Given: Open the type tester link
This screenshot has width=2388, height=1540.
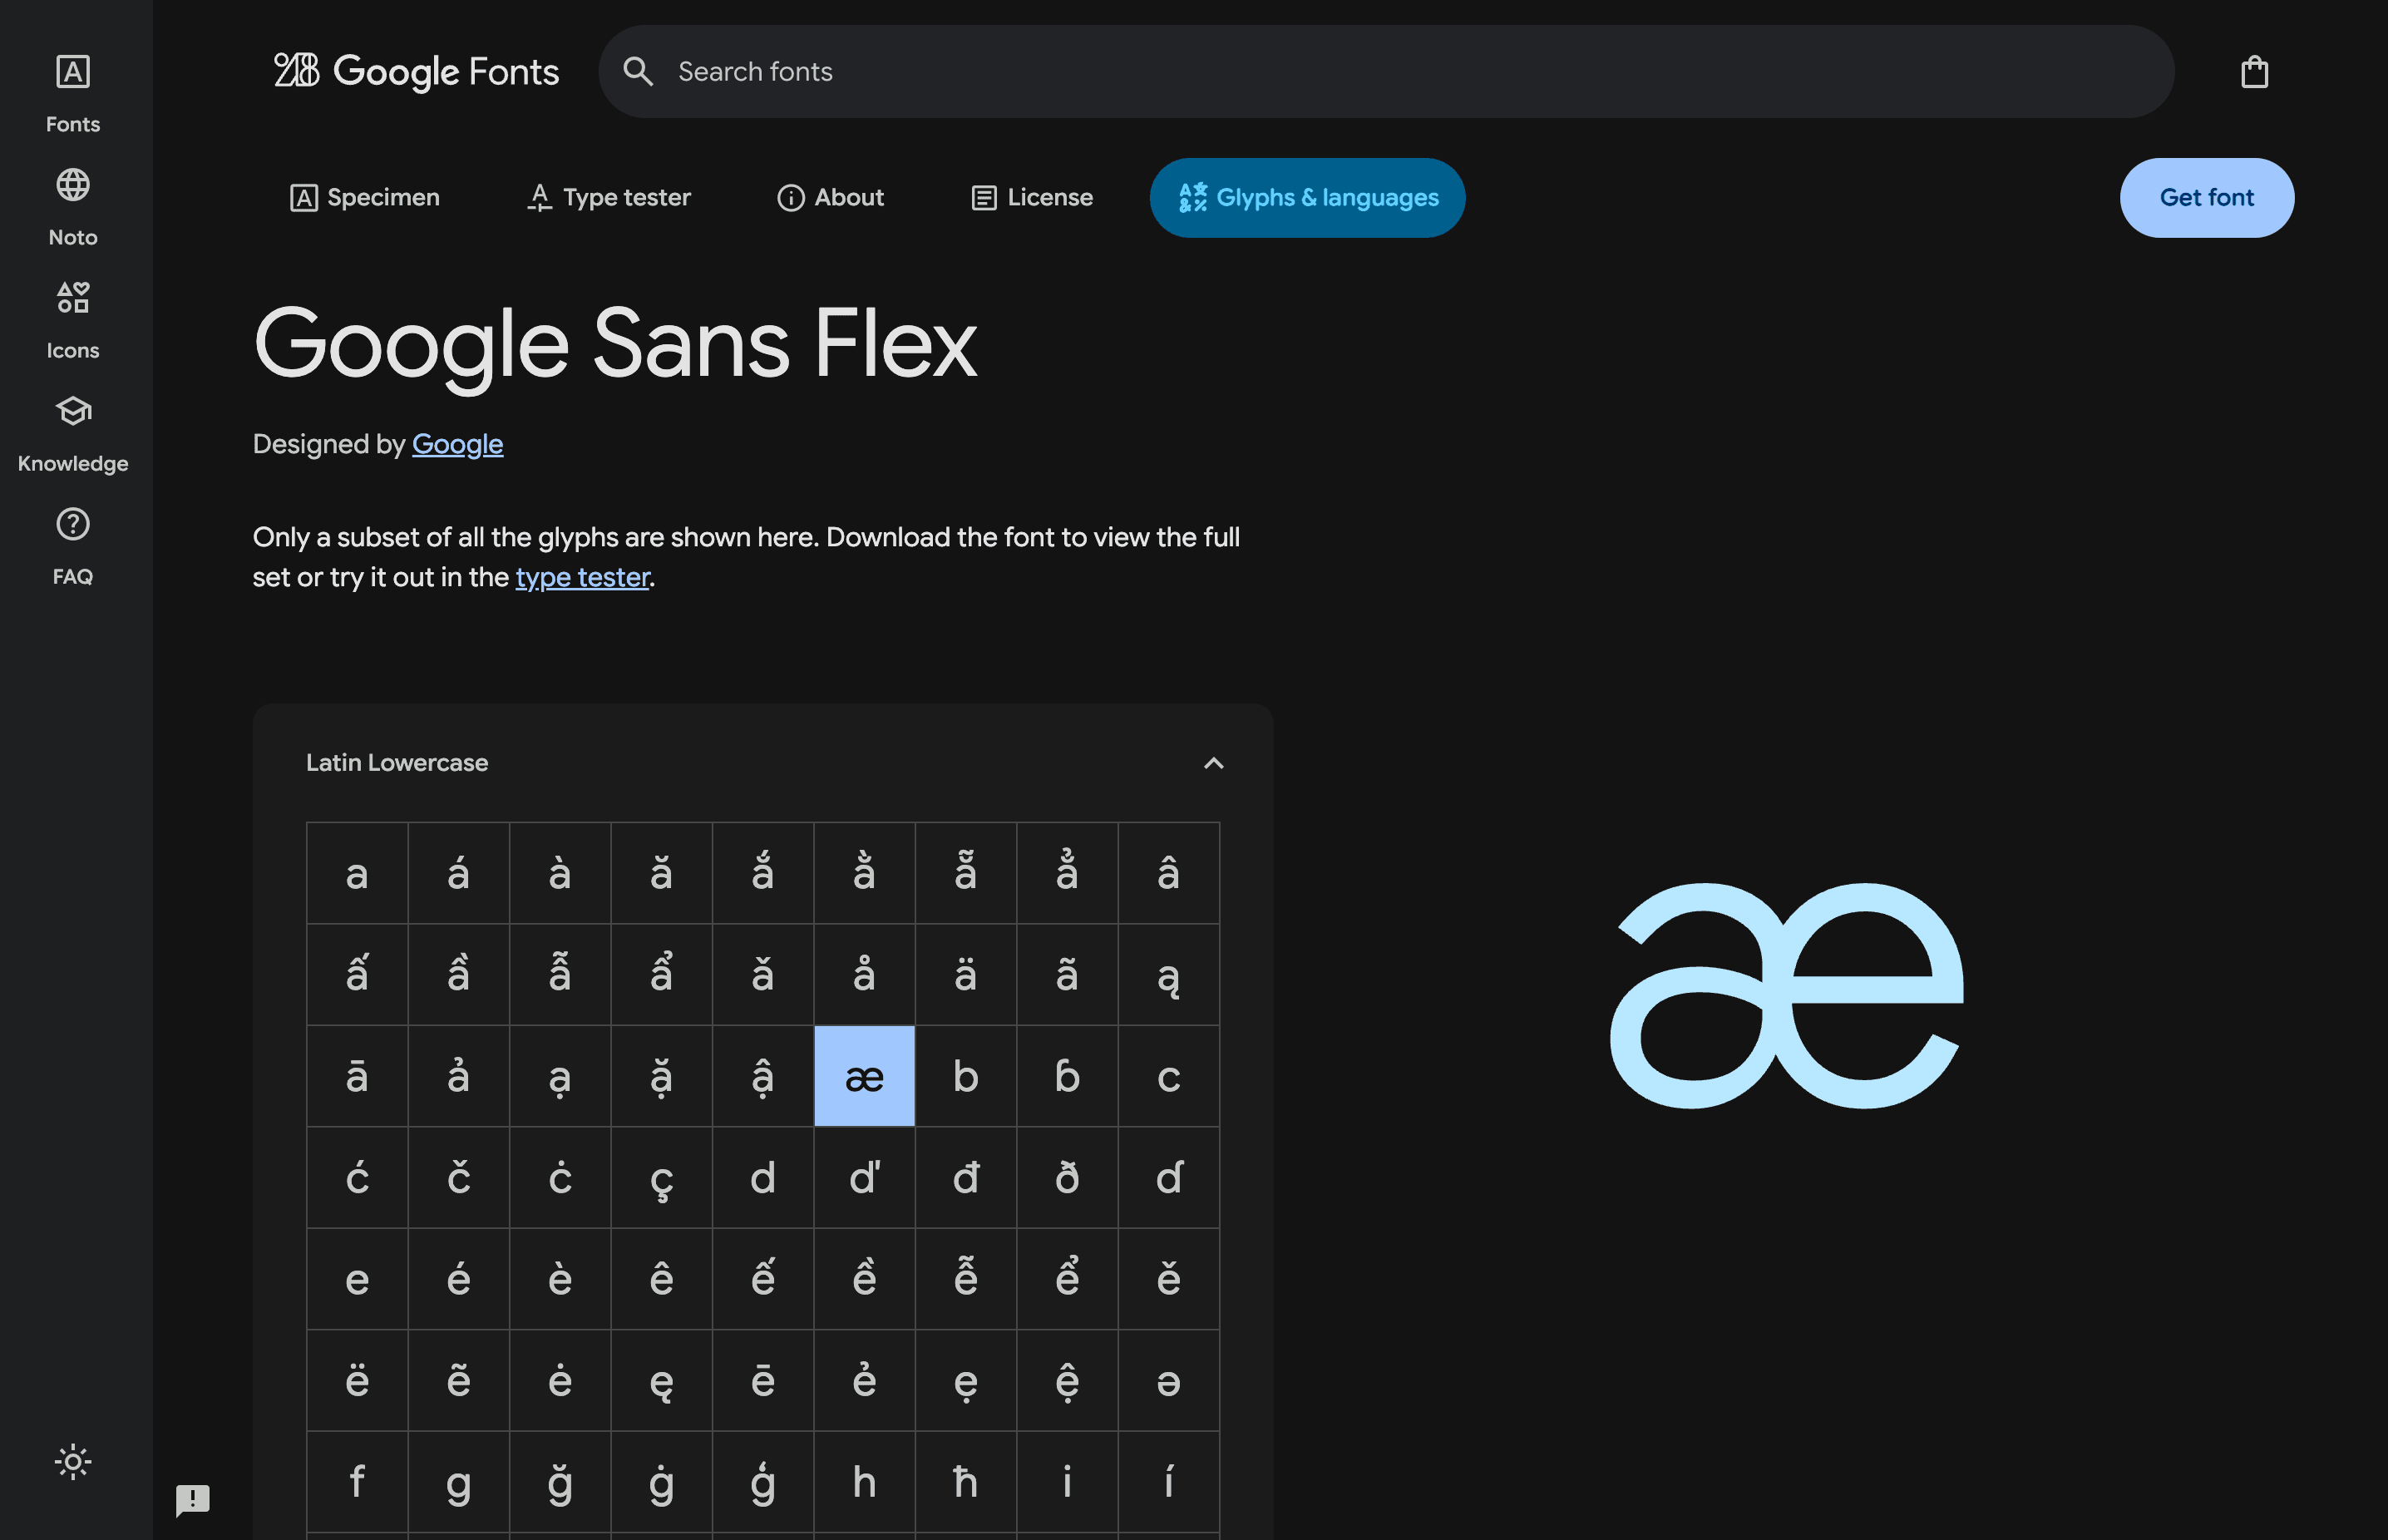Looking at the screenshot, I should pos(582,578).
